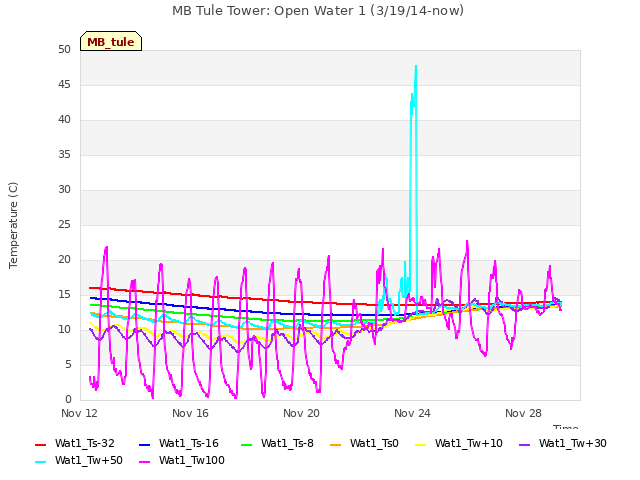Click the Nov 20 x-axis label
Image resolution: width=640 pixels, height=480 pixels.
301,413
